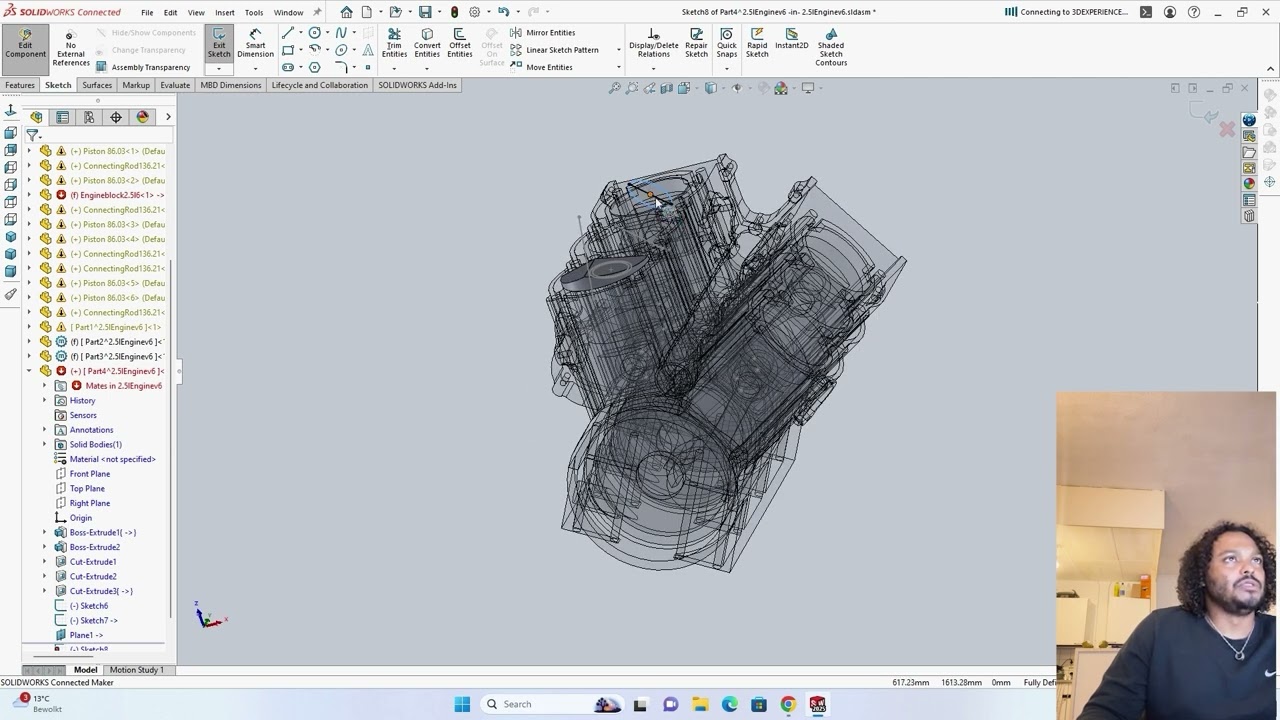Toggle Assembly Transparency

pyautogui.click(x=143, y=67)
